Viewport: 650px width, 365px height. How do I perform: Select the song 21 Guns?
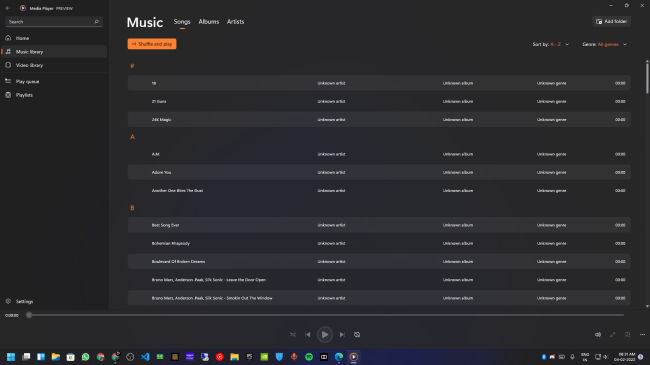[379, 101]
